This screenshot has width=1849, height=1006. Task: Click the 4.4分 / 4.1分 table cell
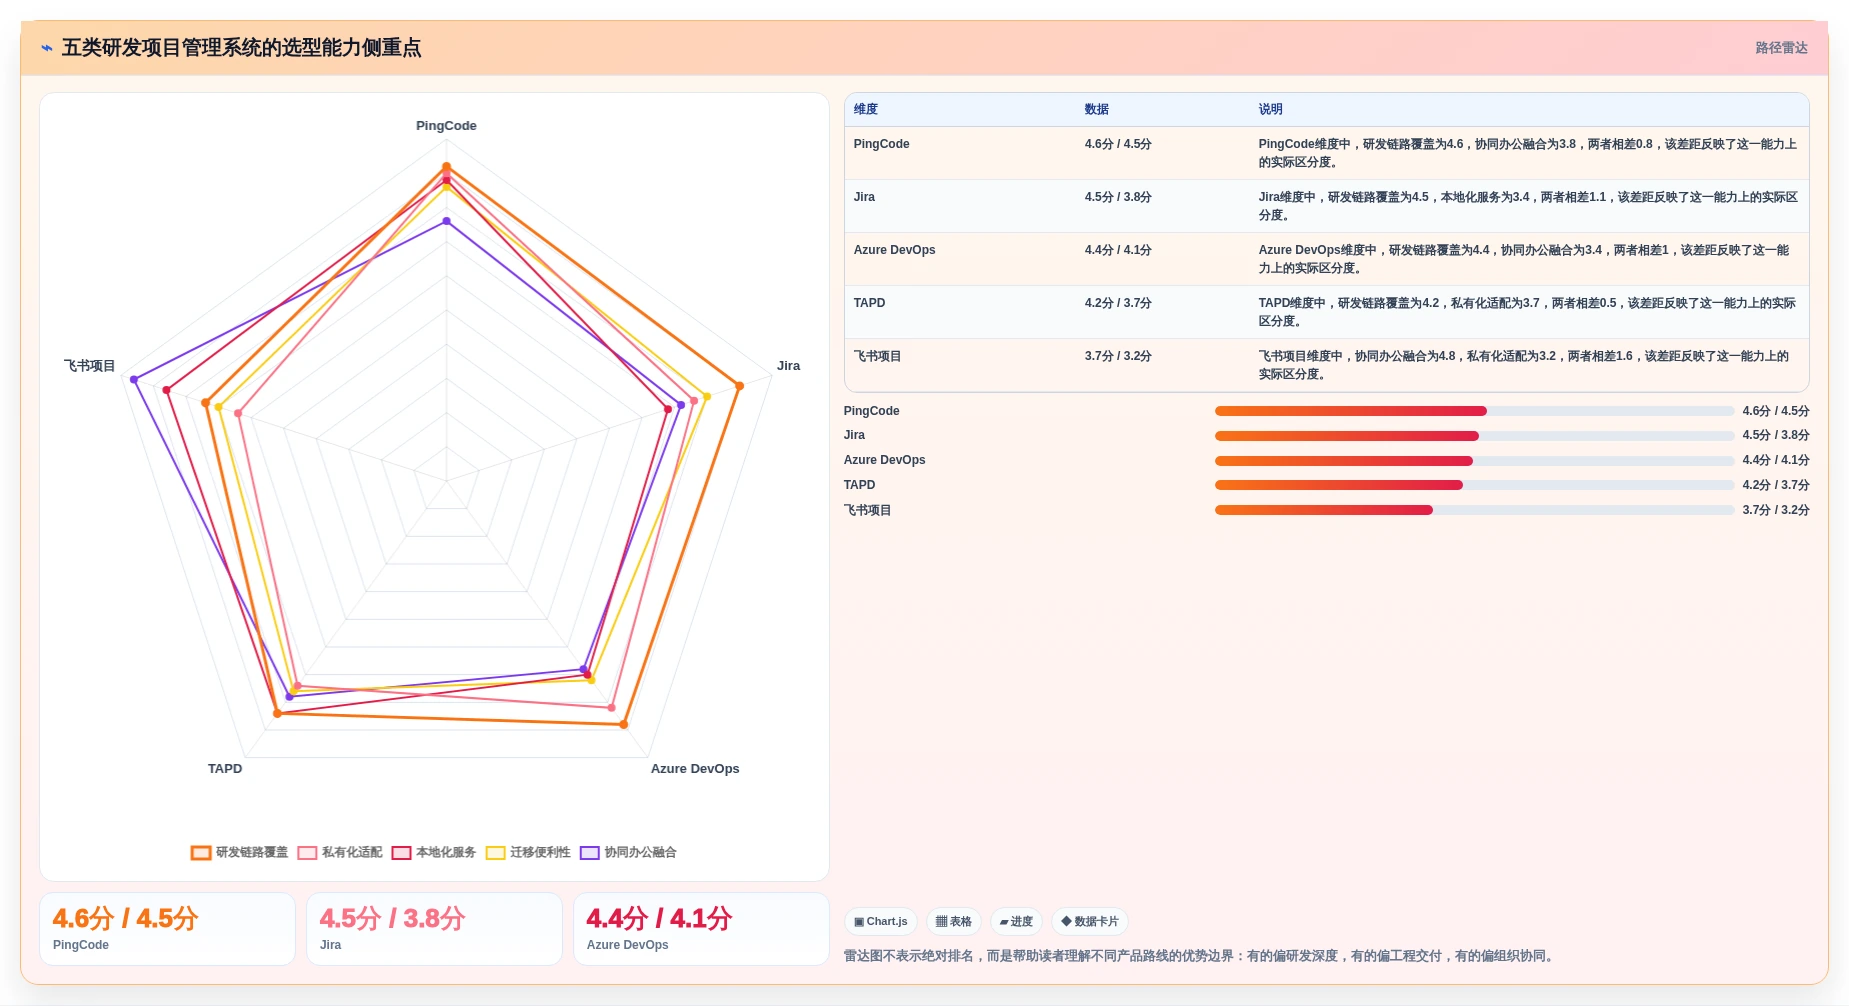tap(1118, 250)
